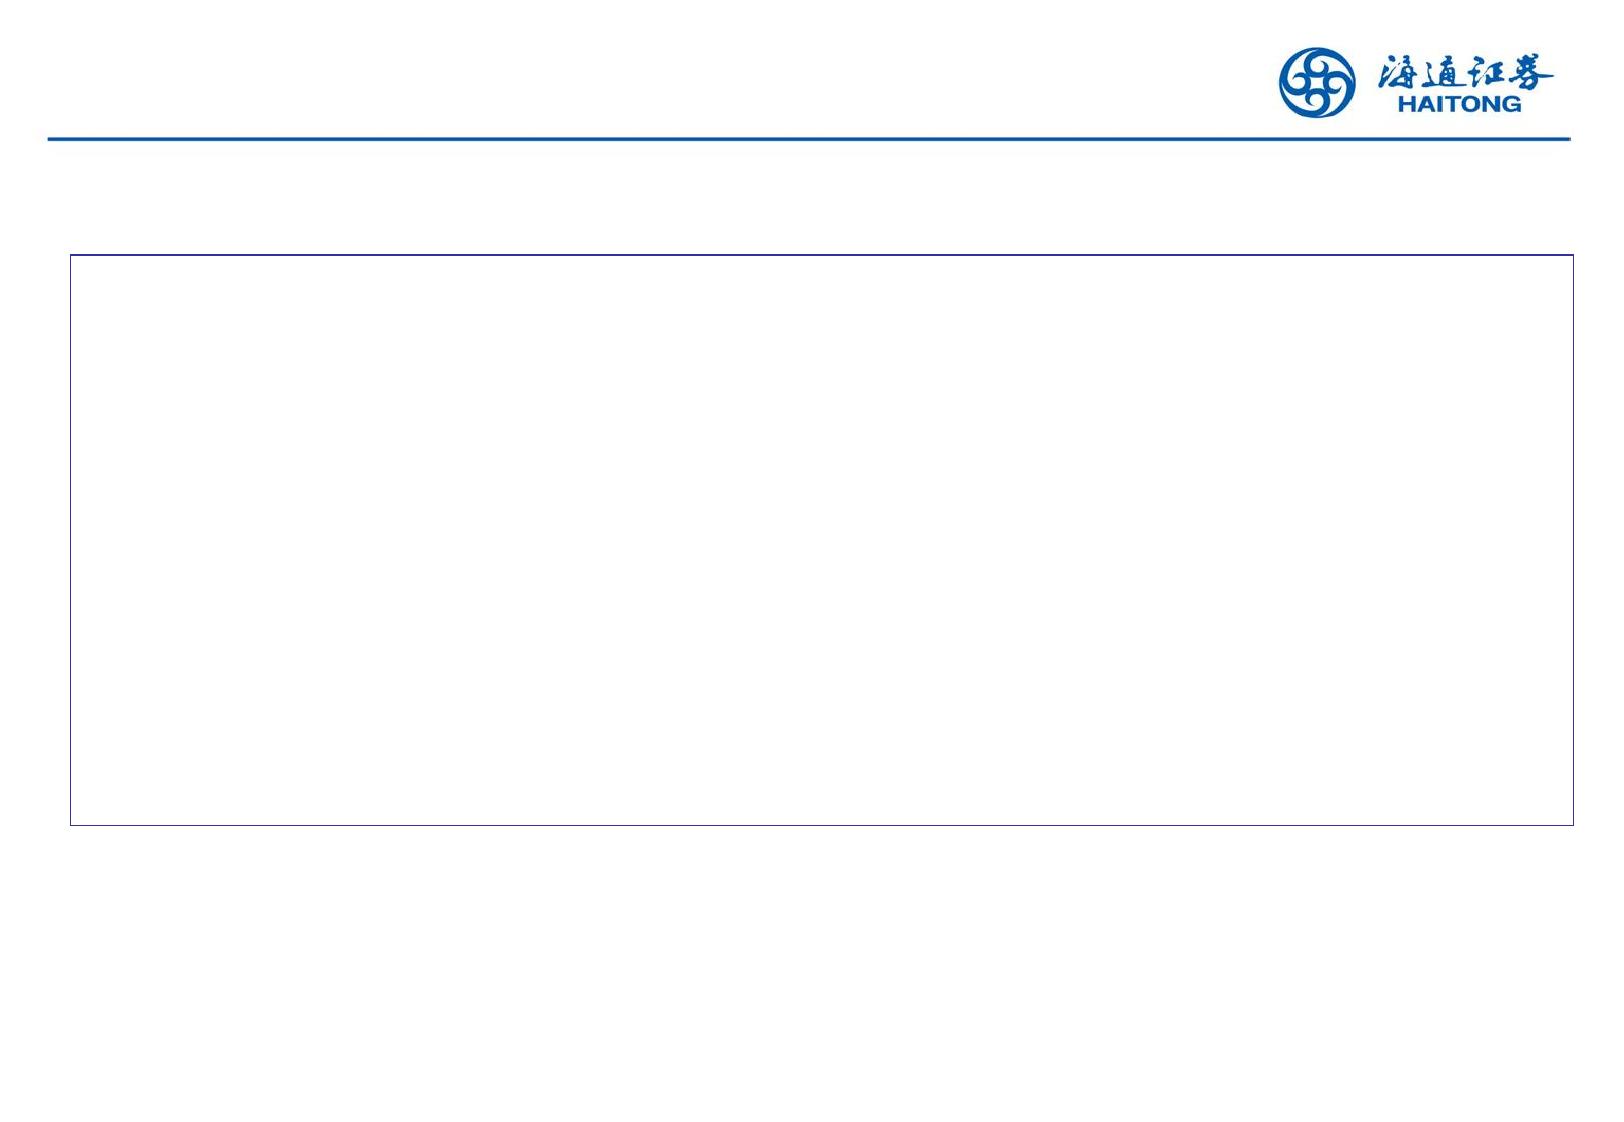This screenshot has height=1122, width=1624.
Task: Click the bottom-right corner of the bordered box
Action: click(1573, 825)
